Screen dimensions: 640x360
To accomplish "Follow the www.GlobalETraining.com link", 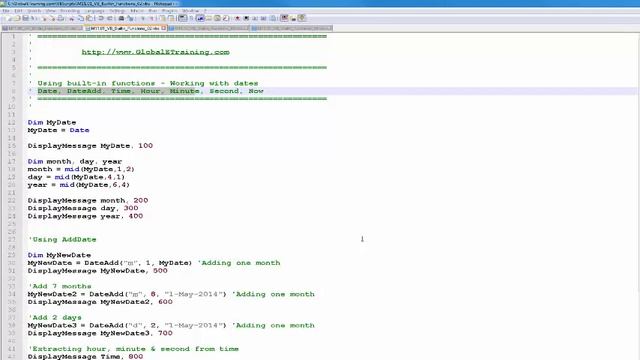I will coord(156,52).
